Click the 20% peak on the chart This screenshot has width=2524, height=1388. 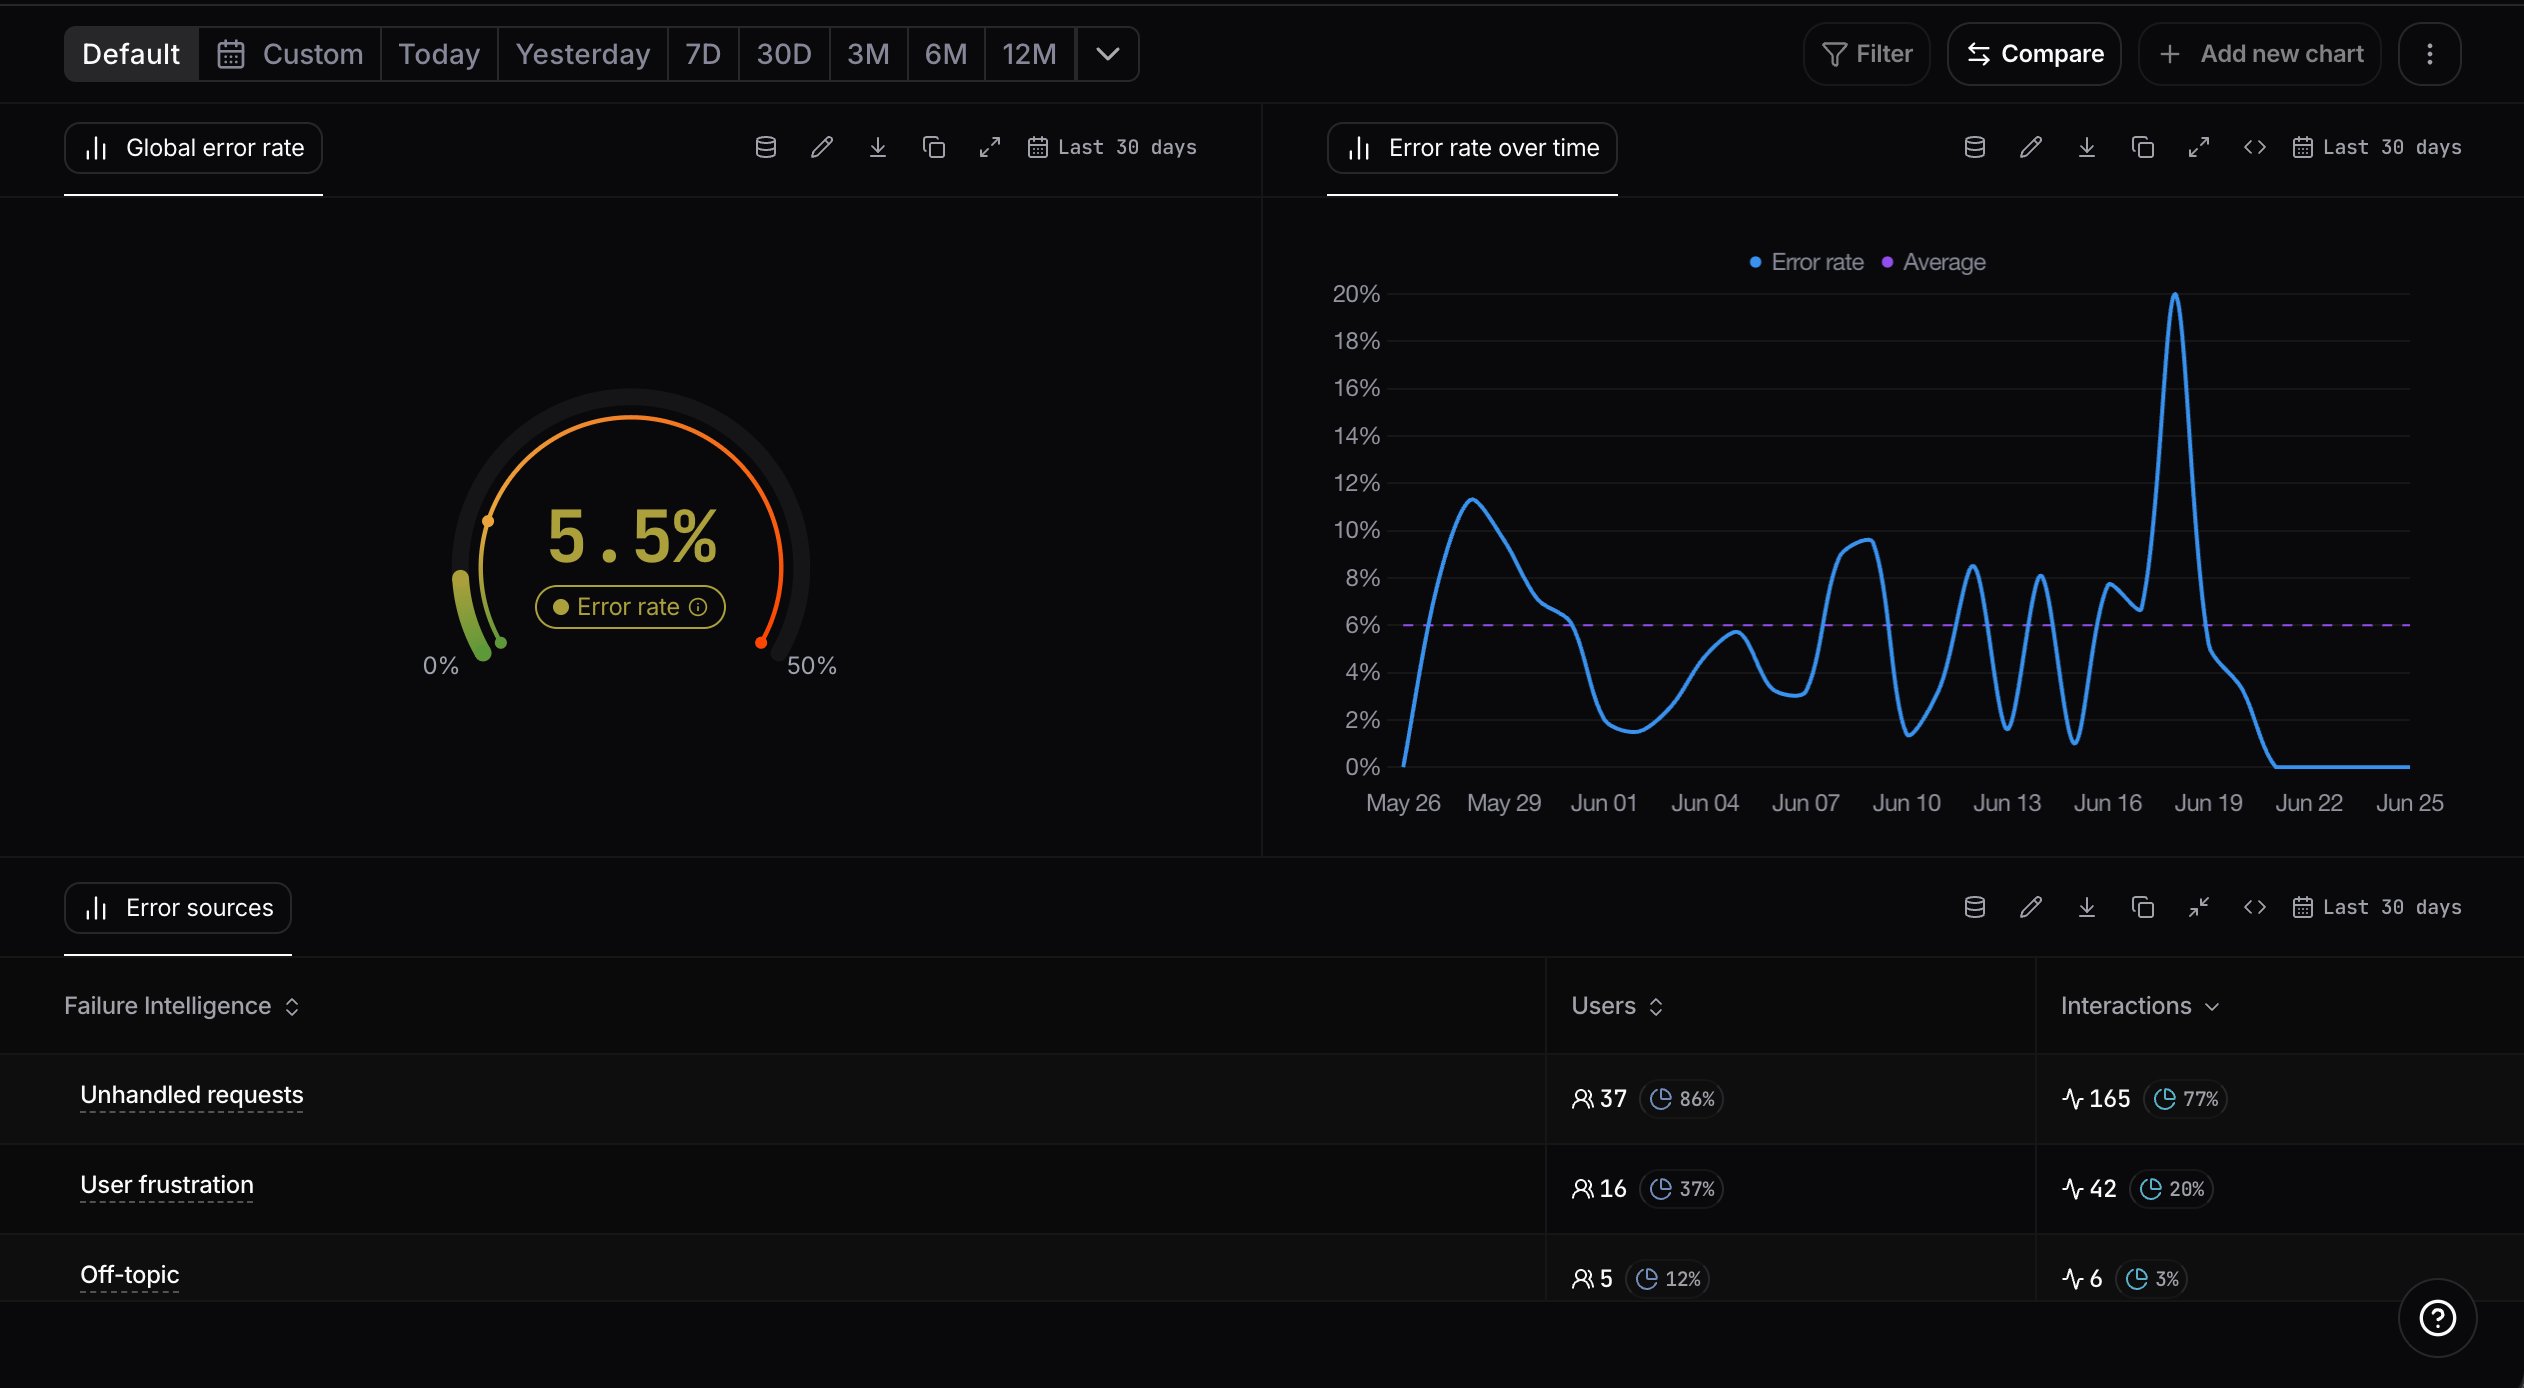[2175, 295]
